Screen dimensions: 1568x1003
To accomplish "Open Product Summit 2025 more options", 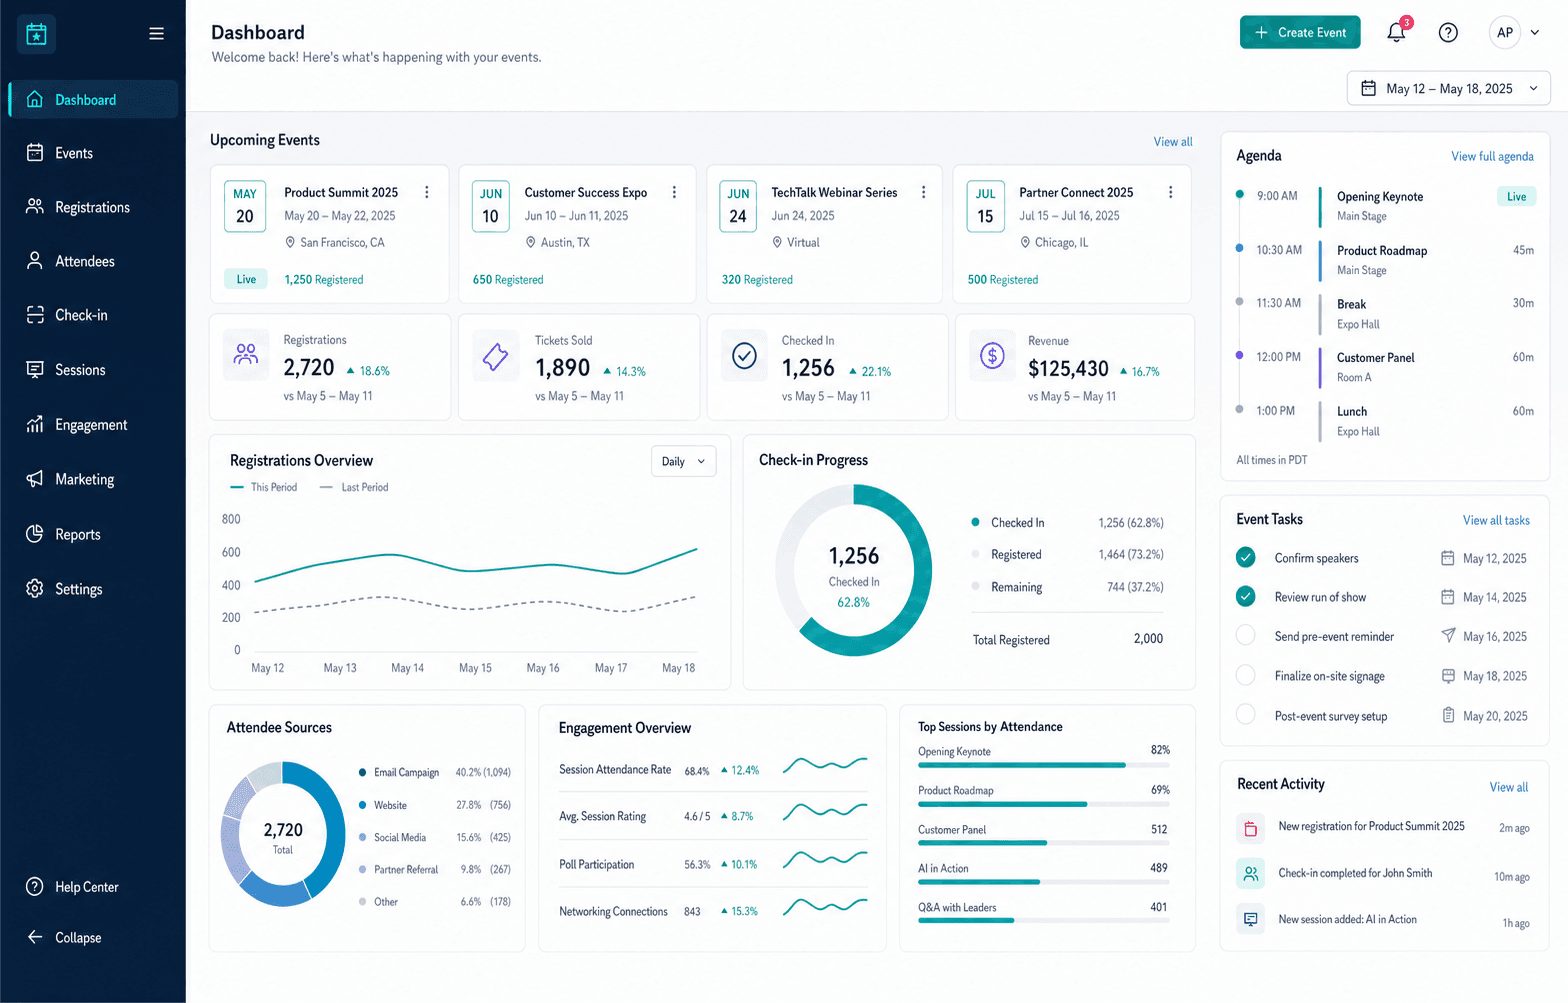I will point(427,192).
